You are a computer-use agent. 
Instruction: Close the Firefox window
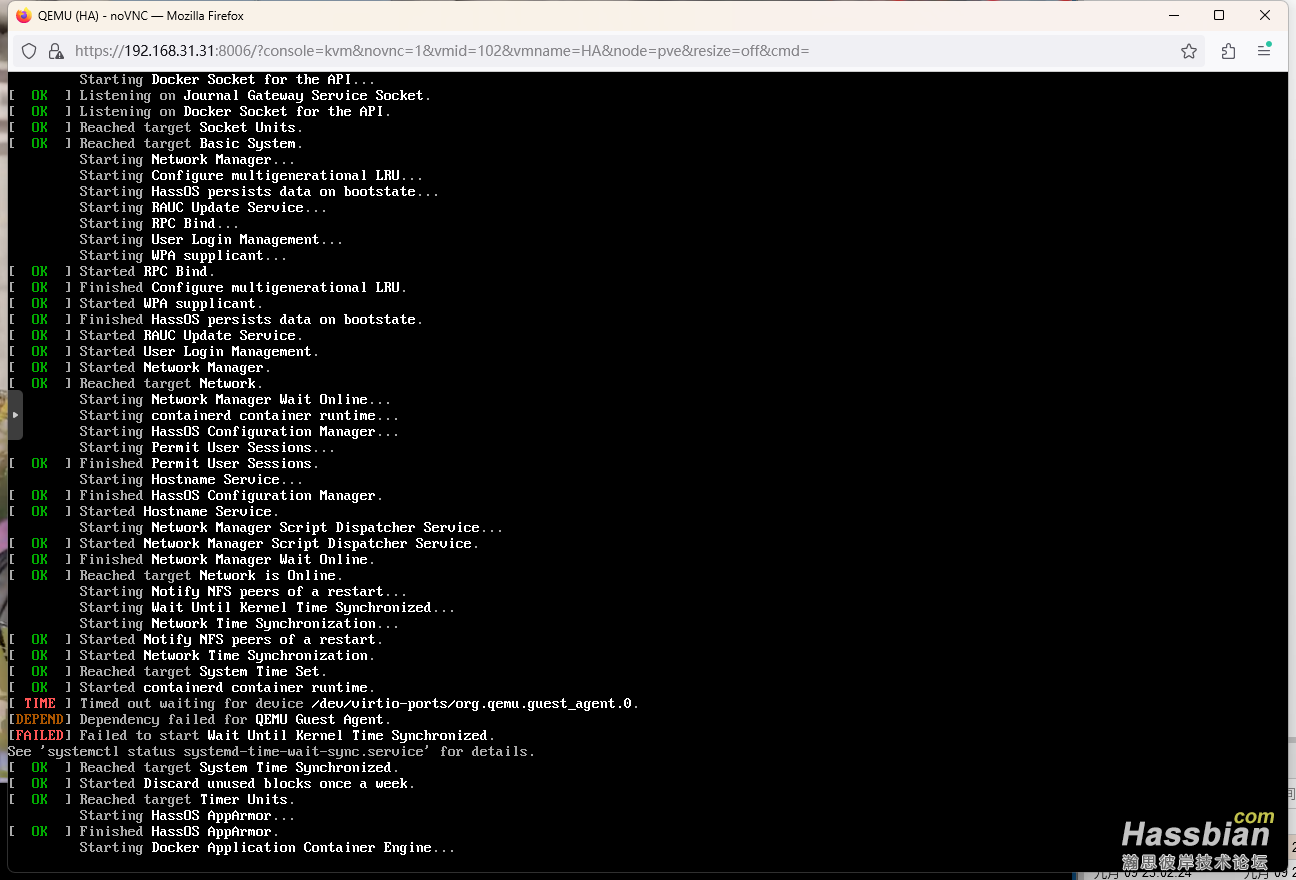point(1265,16)
